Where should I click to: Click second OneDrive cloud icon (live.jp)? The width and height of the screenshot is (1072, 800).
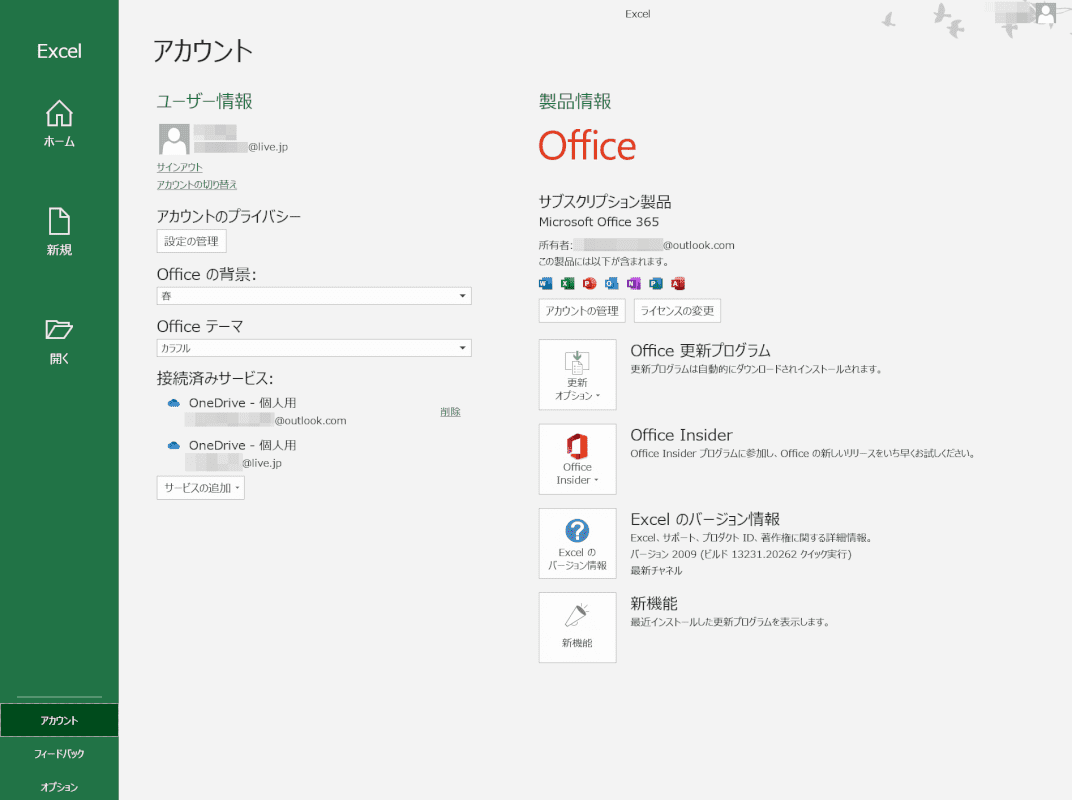coord(174,446)
